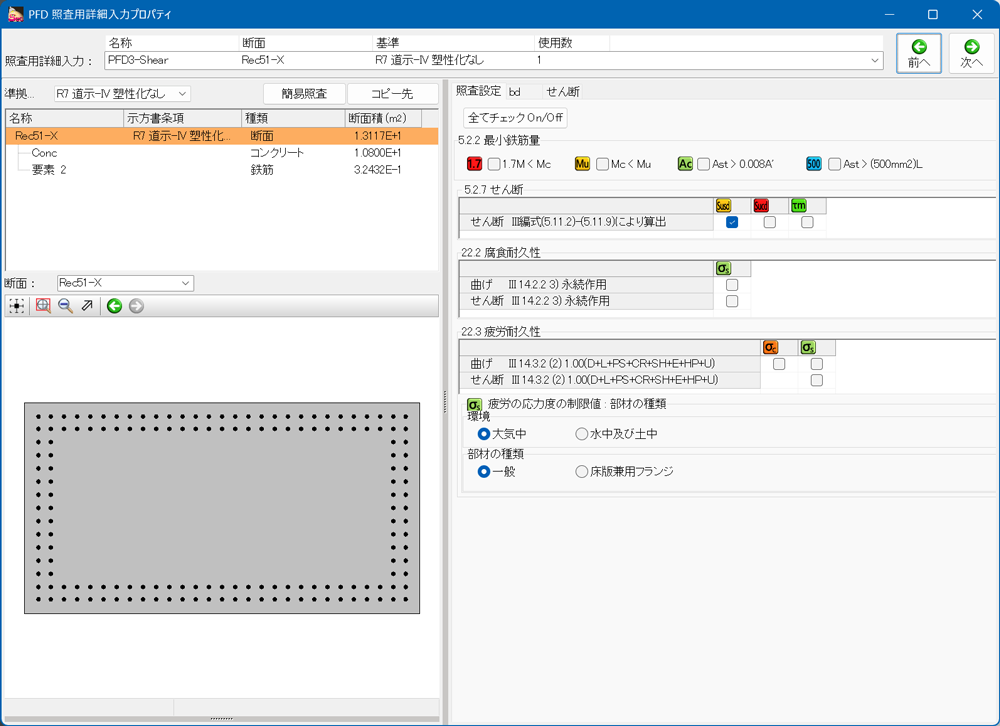
Task: Enable the 1.7M < Mc checkbox
Action: click(494, 164)
